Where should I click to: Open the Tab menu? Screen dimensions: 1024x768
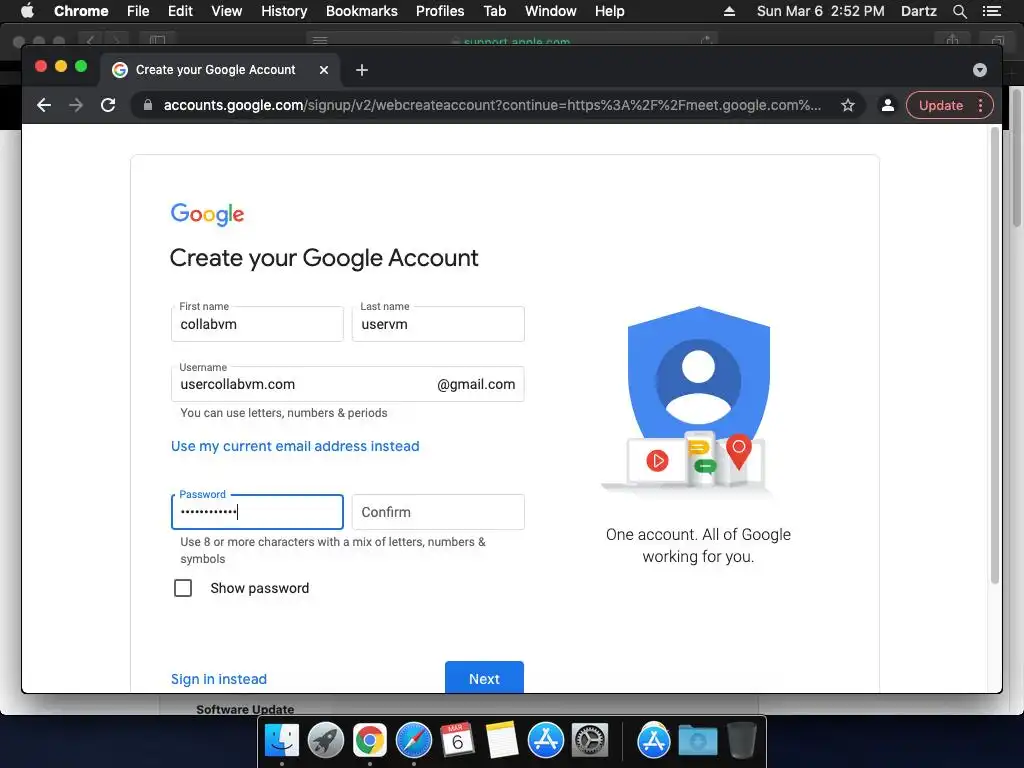pyautogui.click(x=494, y=11)
